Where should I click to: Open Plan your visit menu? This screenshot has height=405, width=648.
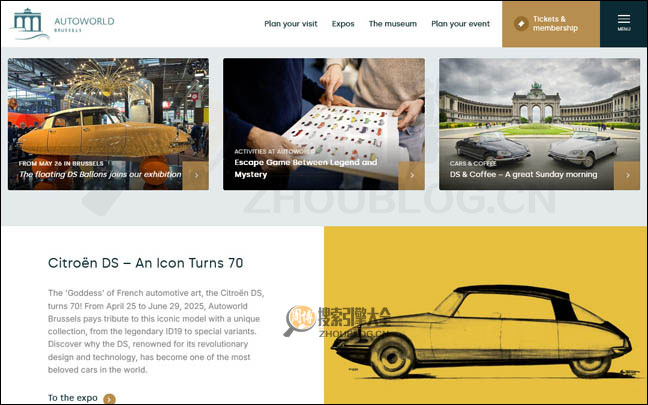click(x=290, y=23)
